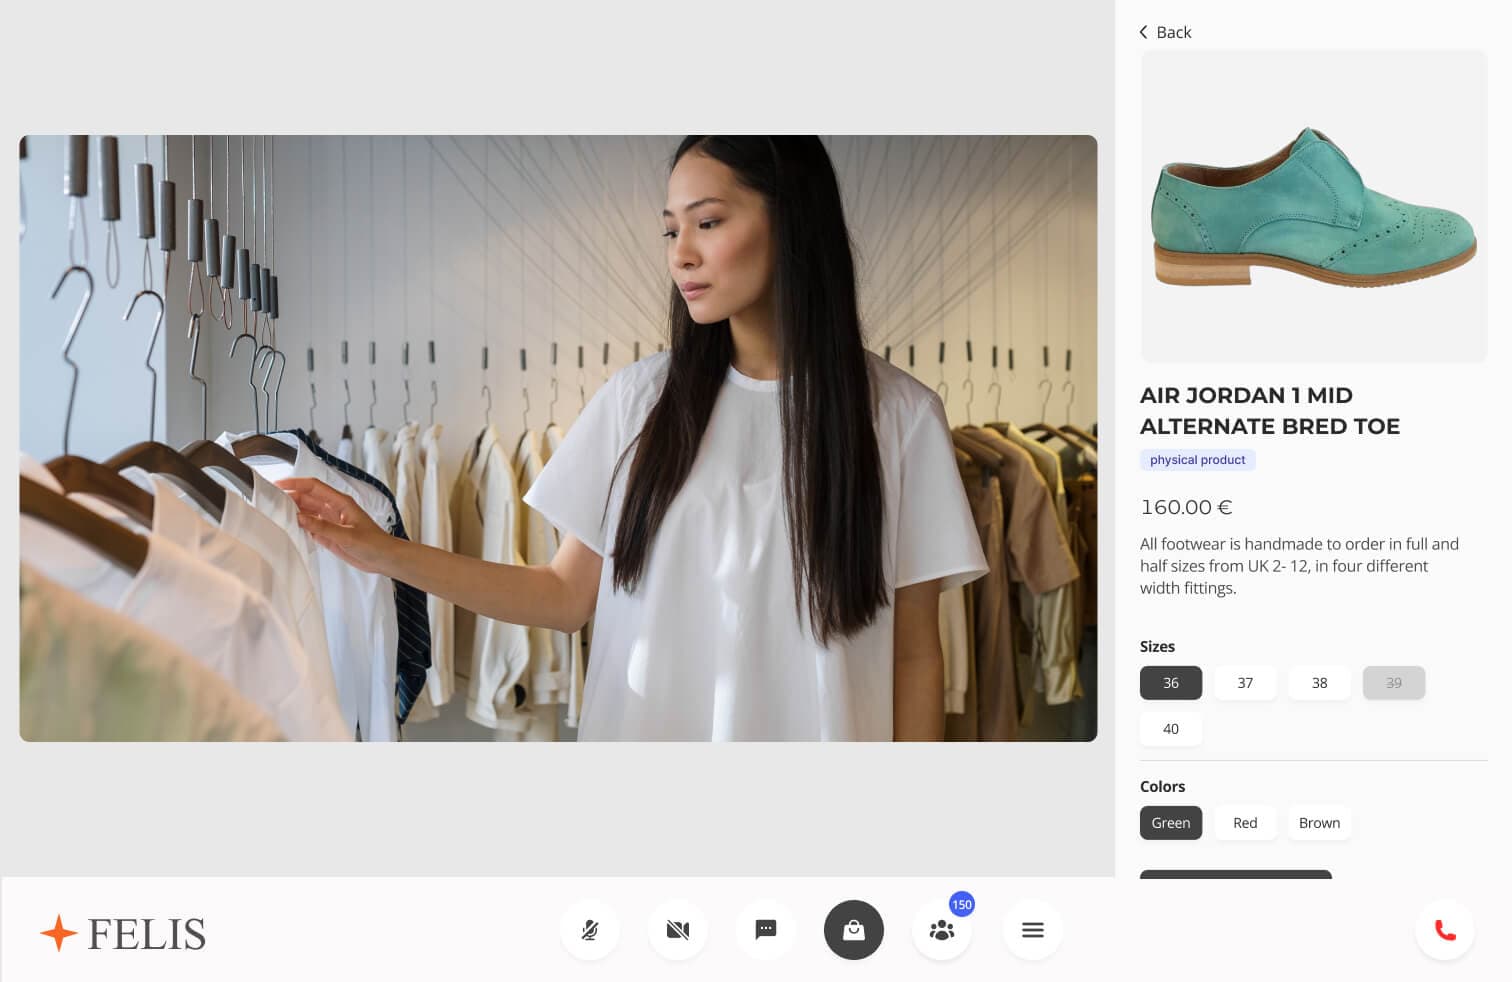Choose size 40
The image size is (1512, 982).
1171,729
